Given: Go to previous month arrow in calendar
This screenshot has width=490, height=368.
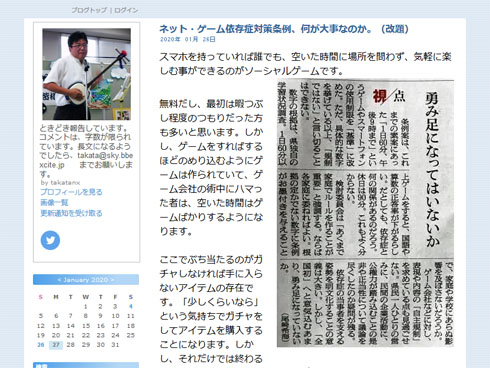Looking at the screenshot, I should click(59, 280).
